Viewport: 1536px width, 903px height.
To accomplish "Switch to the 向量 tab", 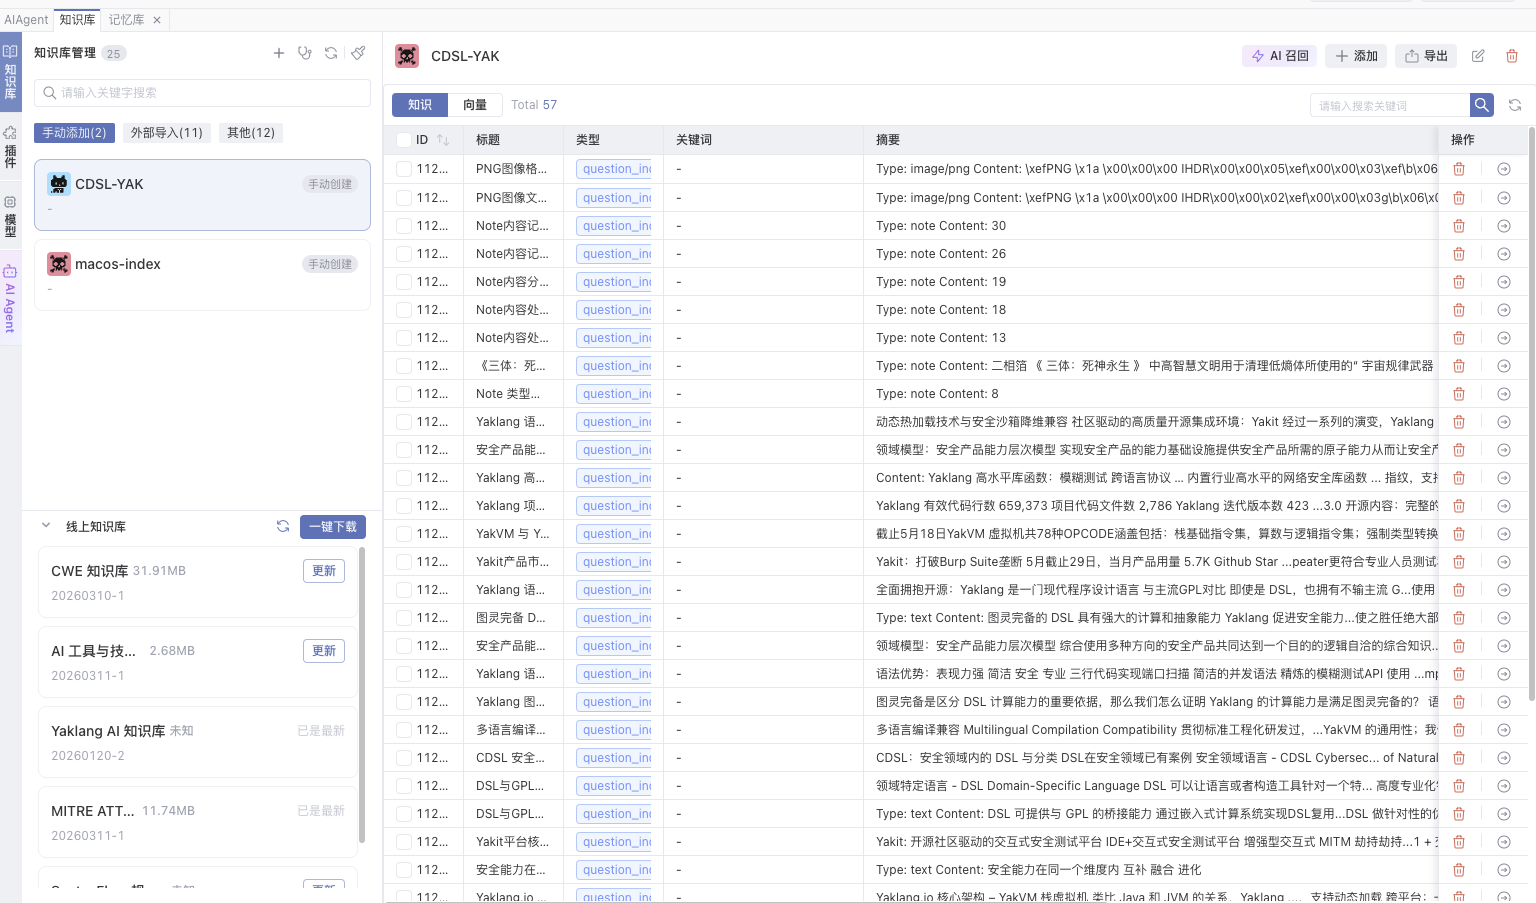I will [474, 105].
